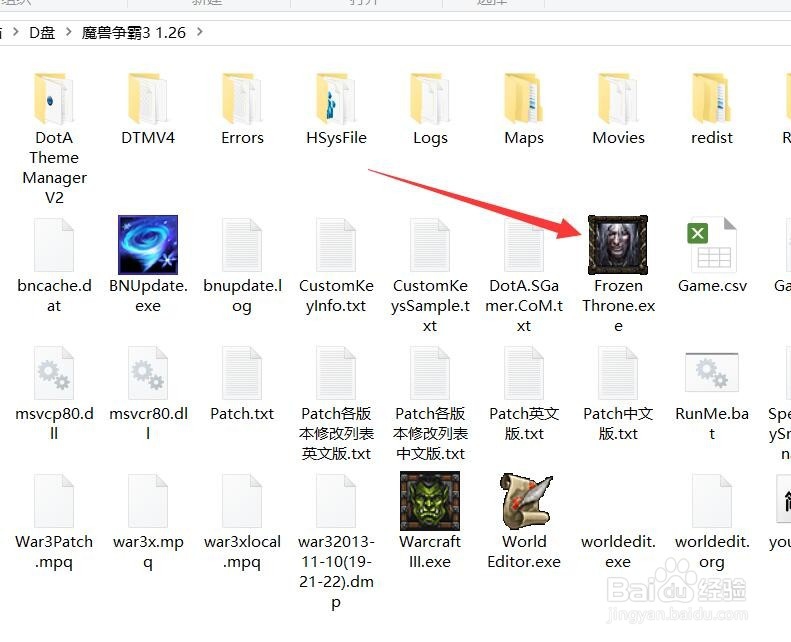Select the BNUpdate.exe swirl icon

pos(148,245)
